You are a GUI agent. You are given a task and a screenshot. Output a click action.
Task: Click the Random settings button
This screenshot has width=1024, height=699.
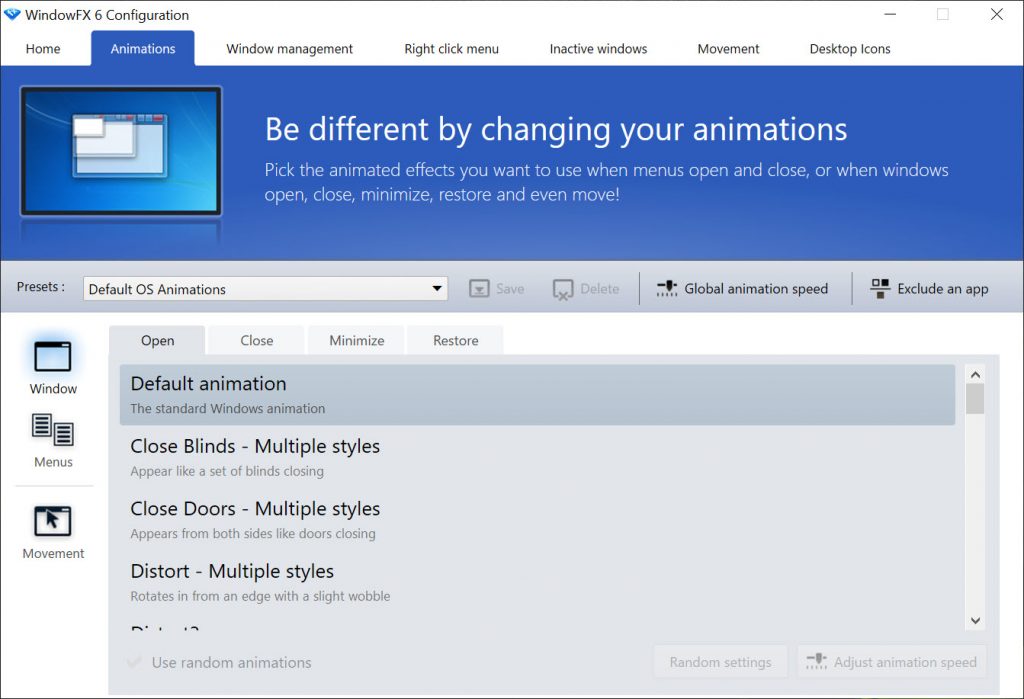coord(720,662)
